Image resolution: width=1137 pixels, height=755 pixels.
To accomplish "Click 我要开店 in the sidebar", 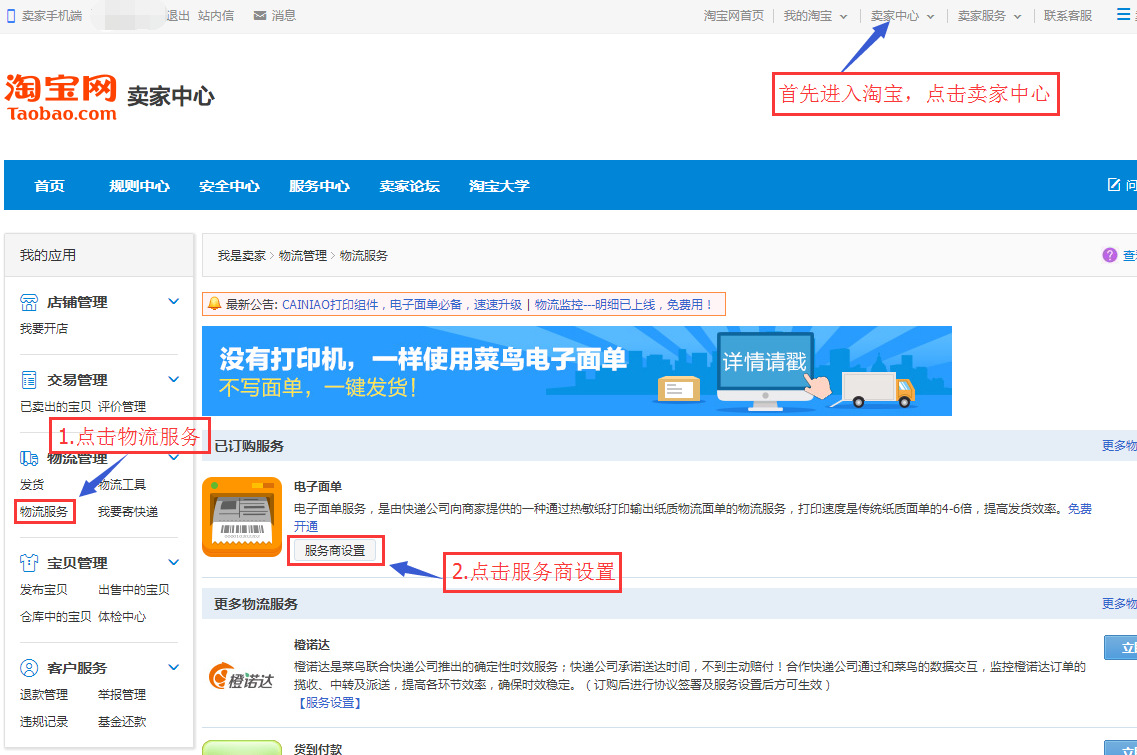I will [44, 329].
